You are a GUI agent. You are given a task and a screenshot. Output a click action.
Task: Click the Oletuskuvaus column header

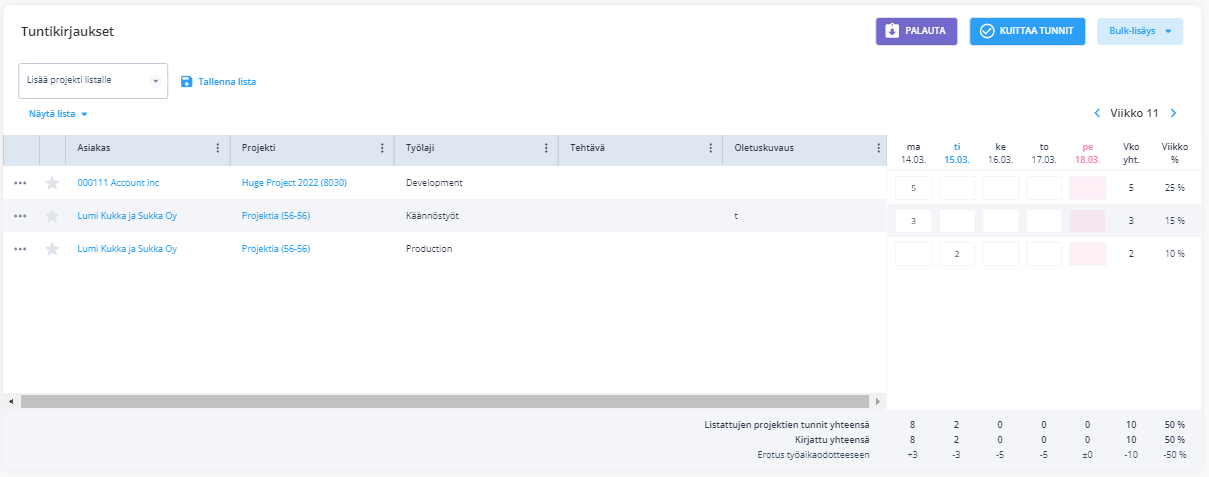[804, 148]
